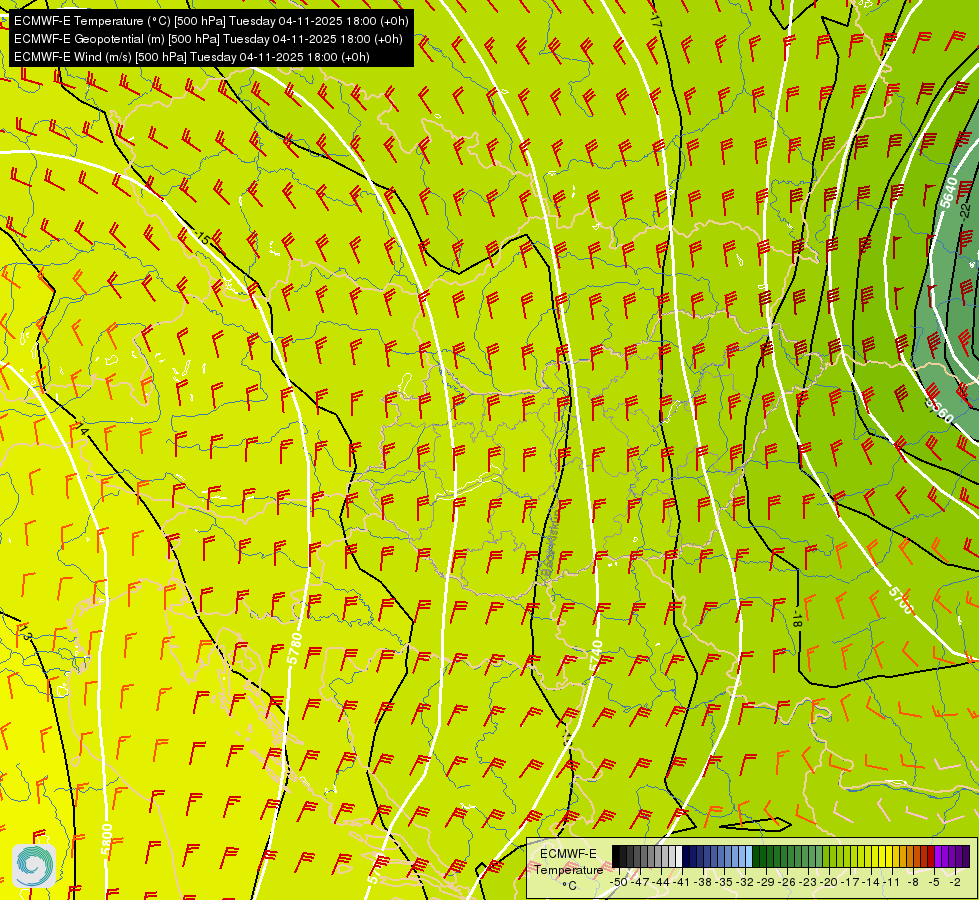The width and height of the screenshot is (979, 900).
Task: Click the -15 isotherm label on the map
Action: pos(202,238)
